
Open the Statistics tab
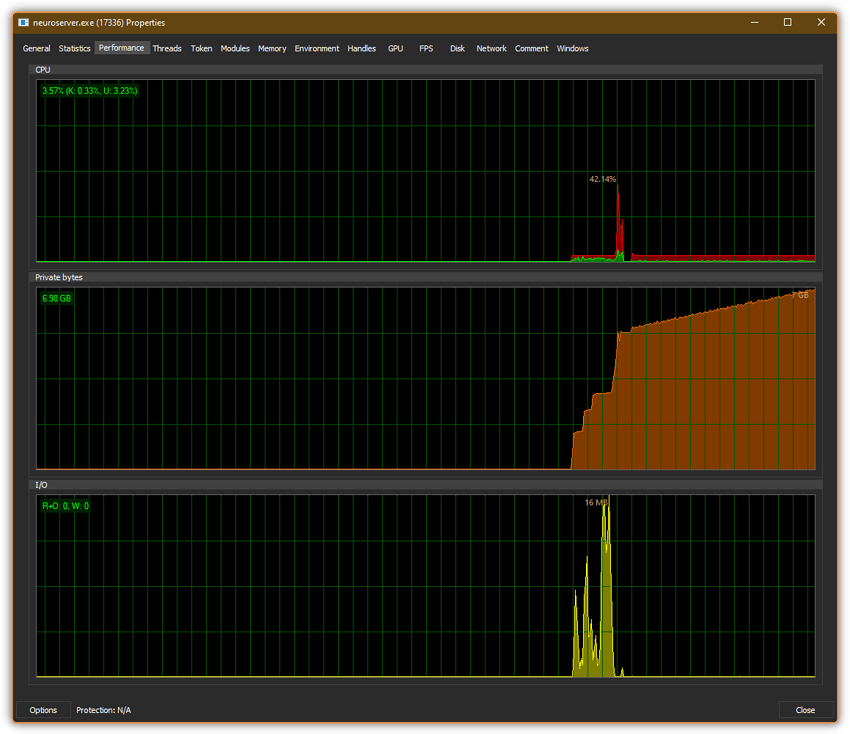(74, 48)
